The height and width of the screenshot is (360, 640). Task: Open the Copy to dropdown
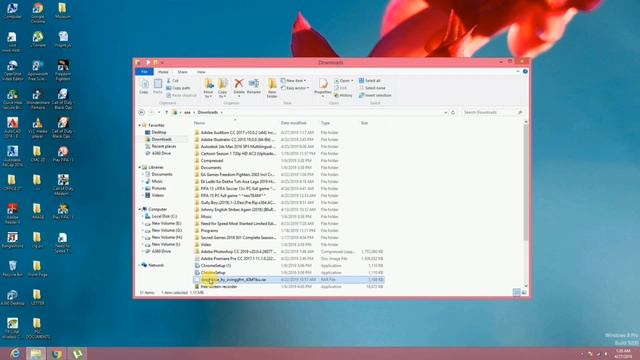[222, 89]
